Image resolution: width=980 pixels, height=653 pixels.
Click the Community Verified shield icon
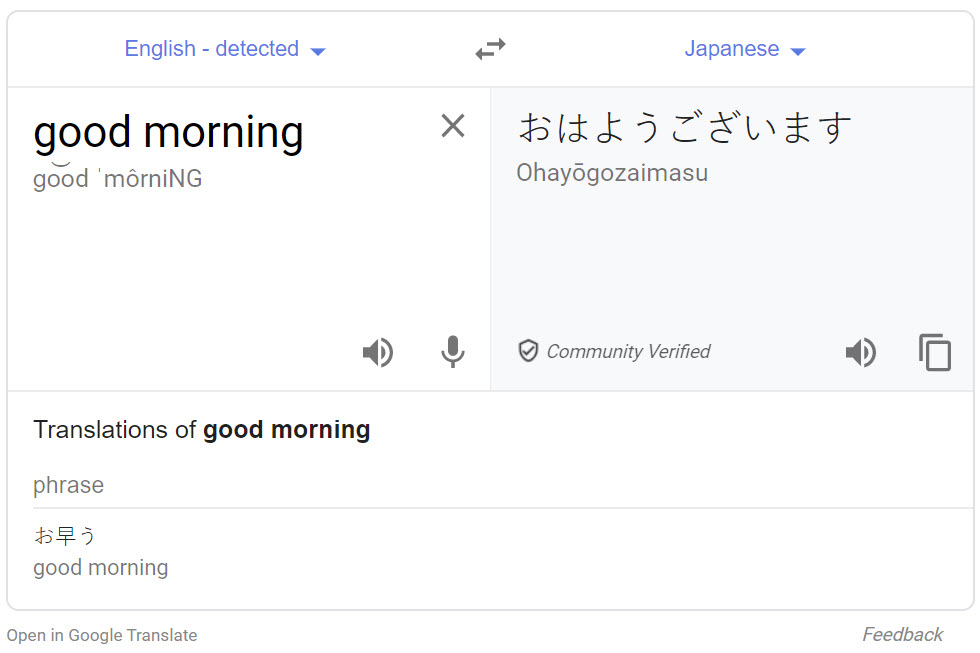[x=528, y=351]
